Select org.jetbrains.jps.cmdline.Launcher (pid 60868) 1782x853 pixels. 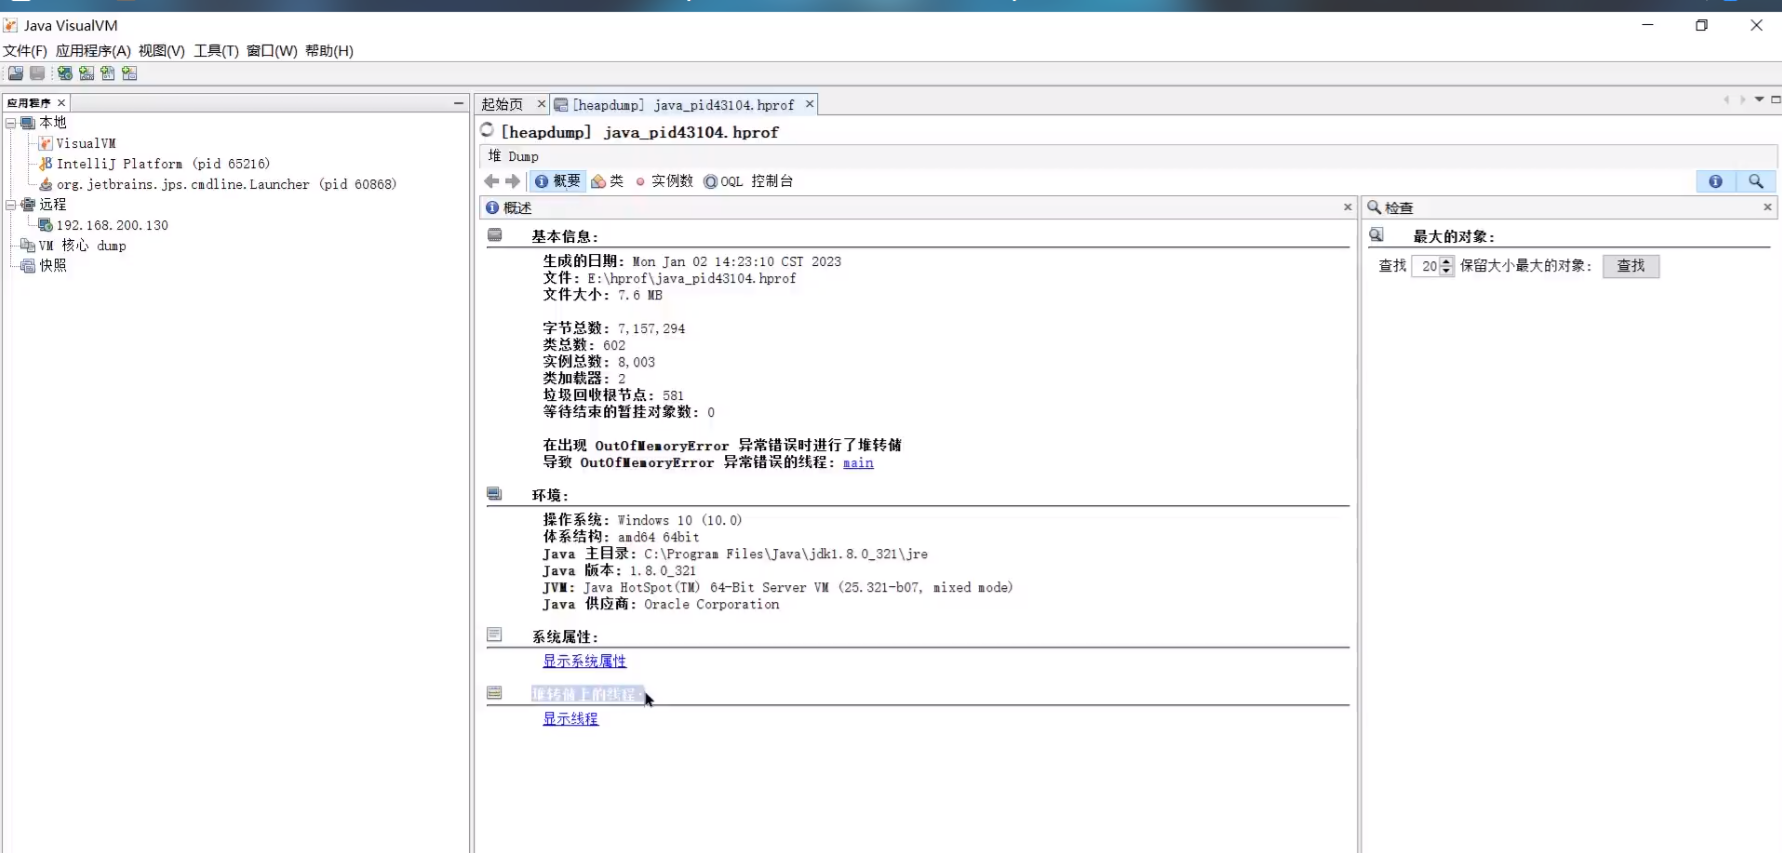pos(226,184)
